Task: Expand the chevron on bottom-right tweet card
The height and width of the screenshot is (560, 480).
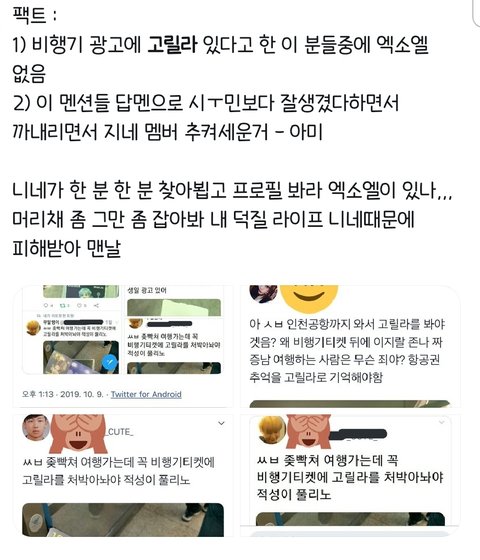Action: [x=442, y=422]
